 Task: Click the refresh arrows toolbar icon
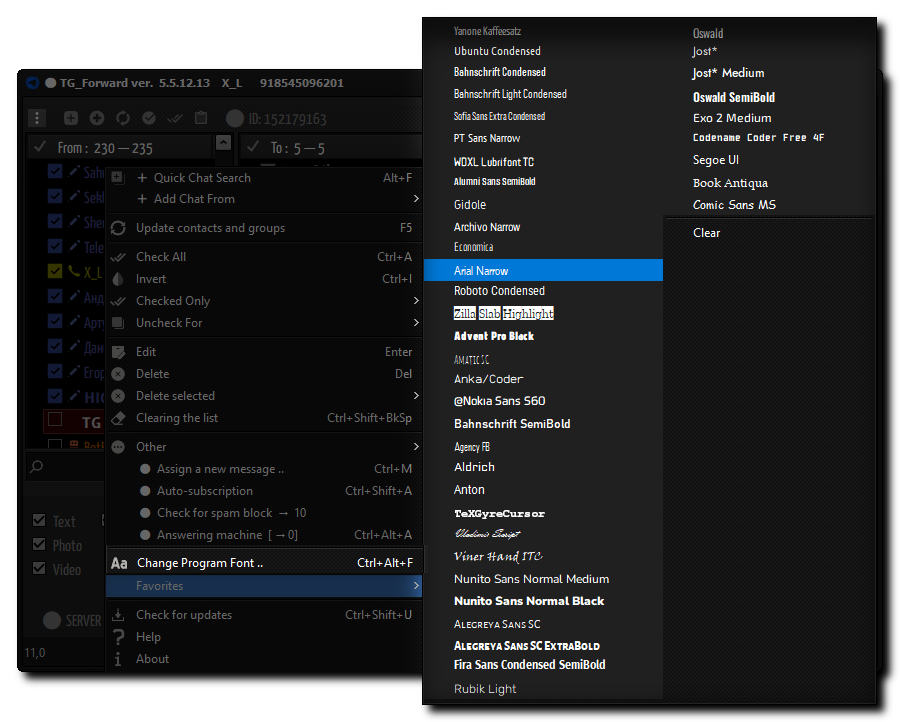123,118
